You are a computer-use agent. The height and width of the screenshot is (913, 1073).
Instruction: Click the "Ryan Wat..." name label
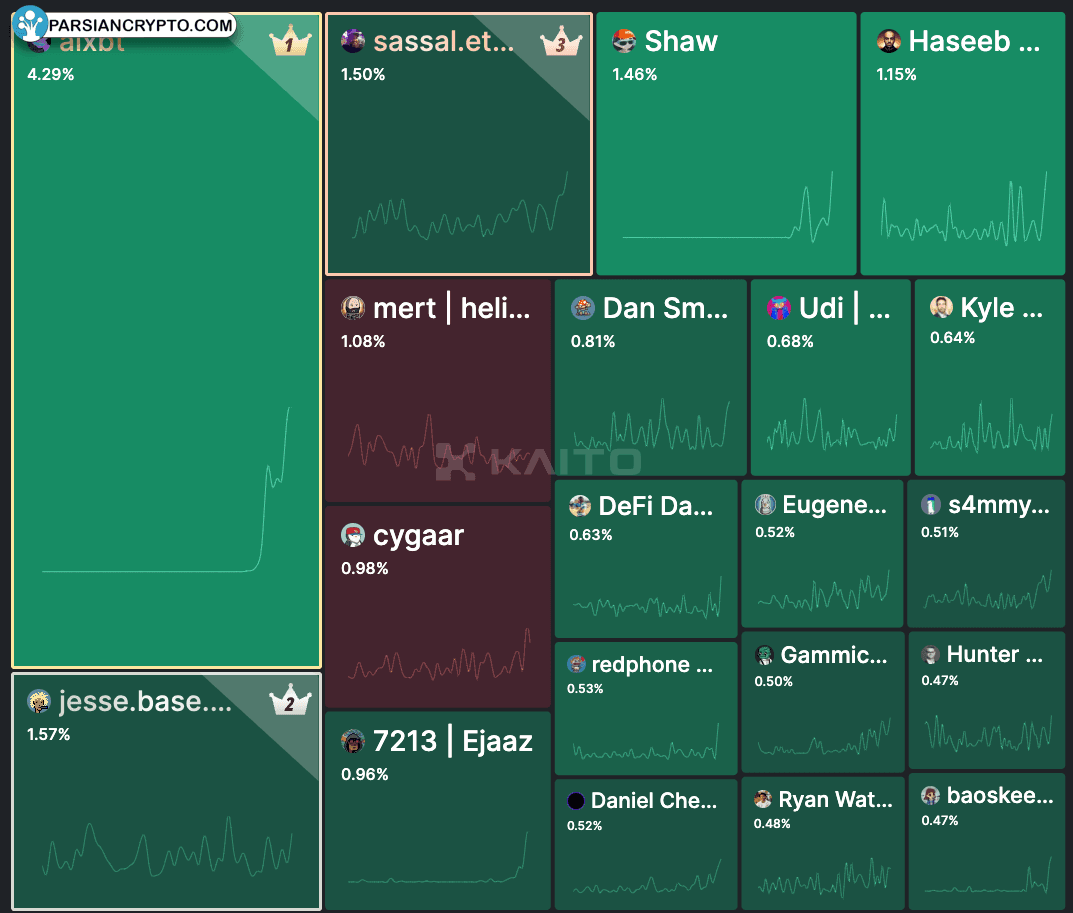pyautogui.click(x=836, y=799)
